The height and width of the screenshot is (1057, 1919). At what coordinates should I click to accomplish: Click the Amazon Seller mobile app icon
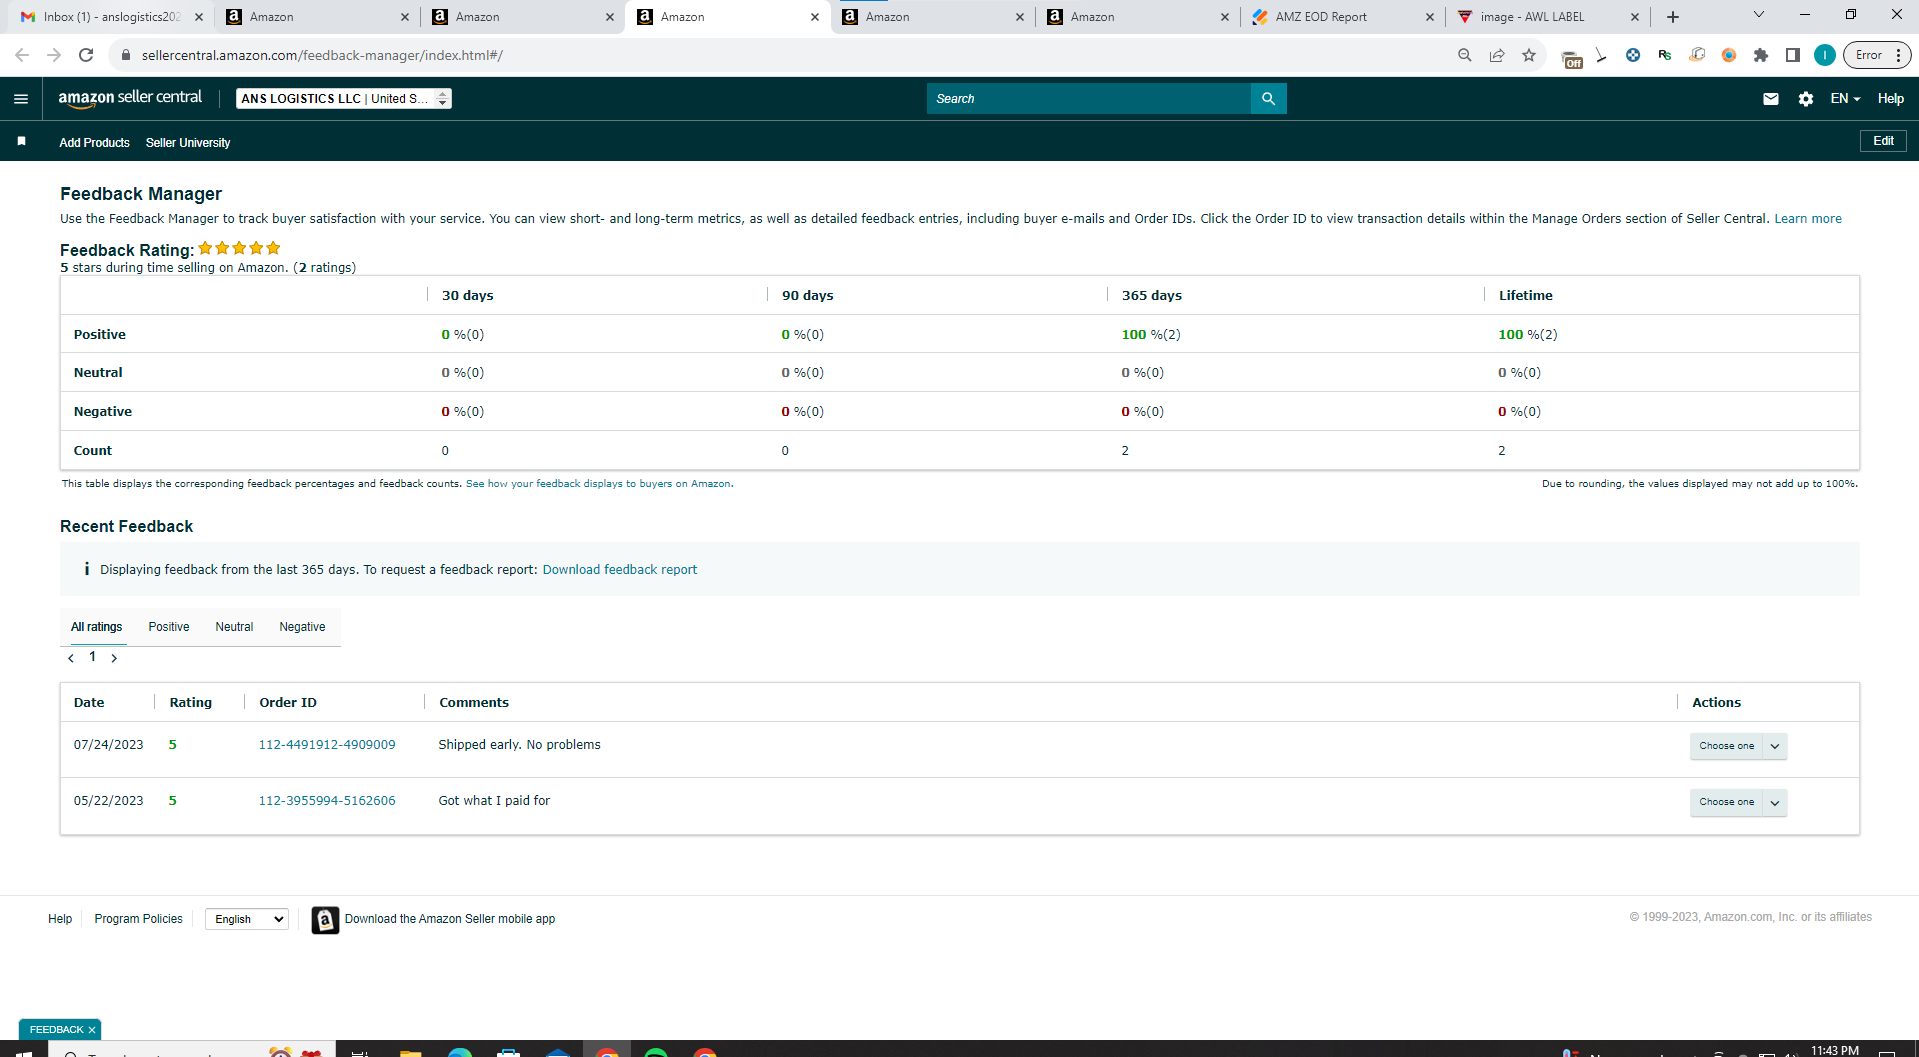click(x=325, y=919)
